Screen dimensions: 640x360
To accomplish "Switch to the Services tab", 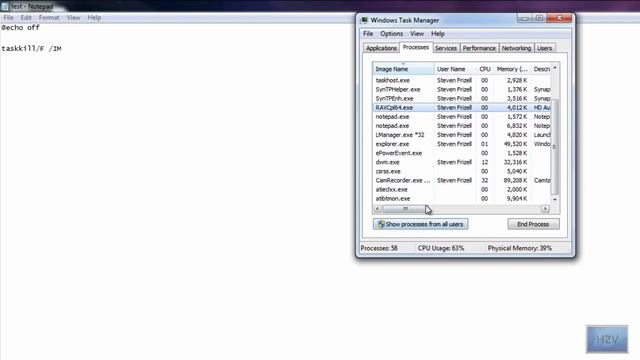I will click(445, 48).
